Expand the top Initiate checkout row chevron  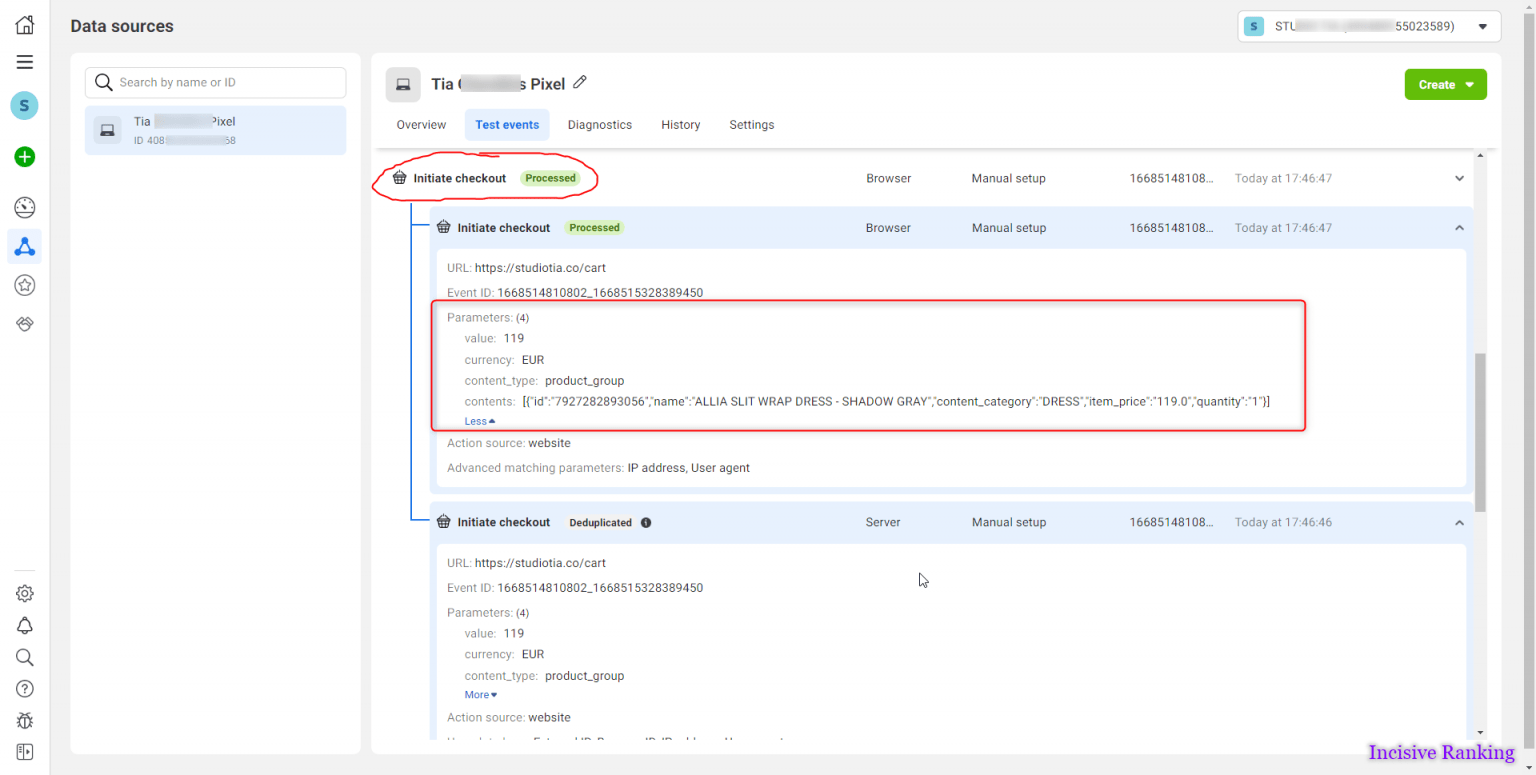(x=1459, y=178)
